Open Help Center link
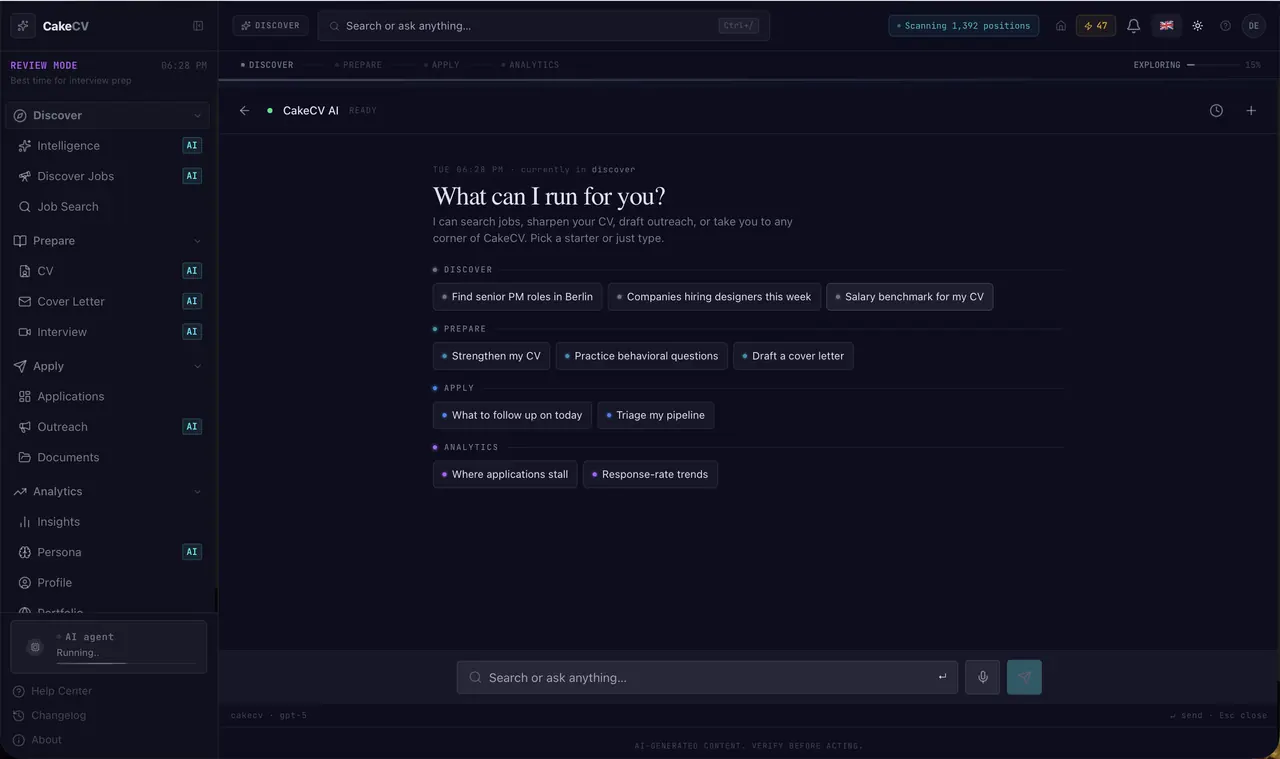 point(52,691)
